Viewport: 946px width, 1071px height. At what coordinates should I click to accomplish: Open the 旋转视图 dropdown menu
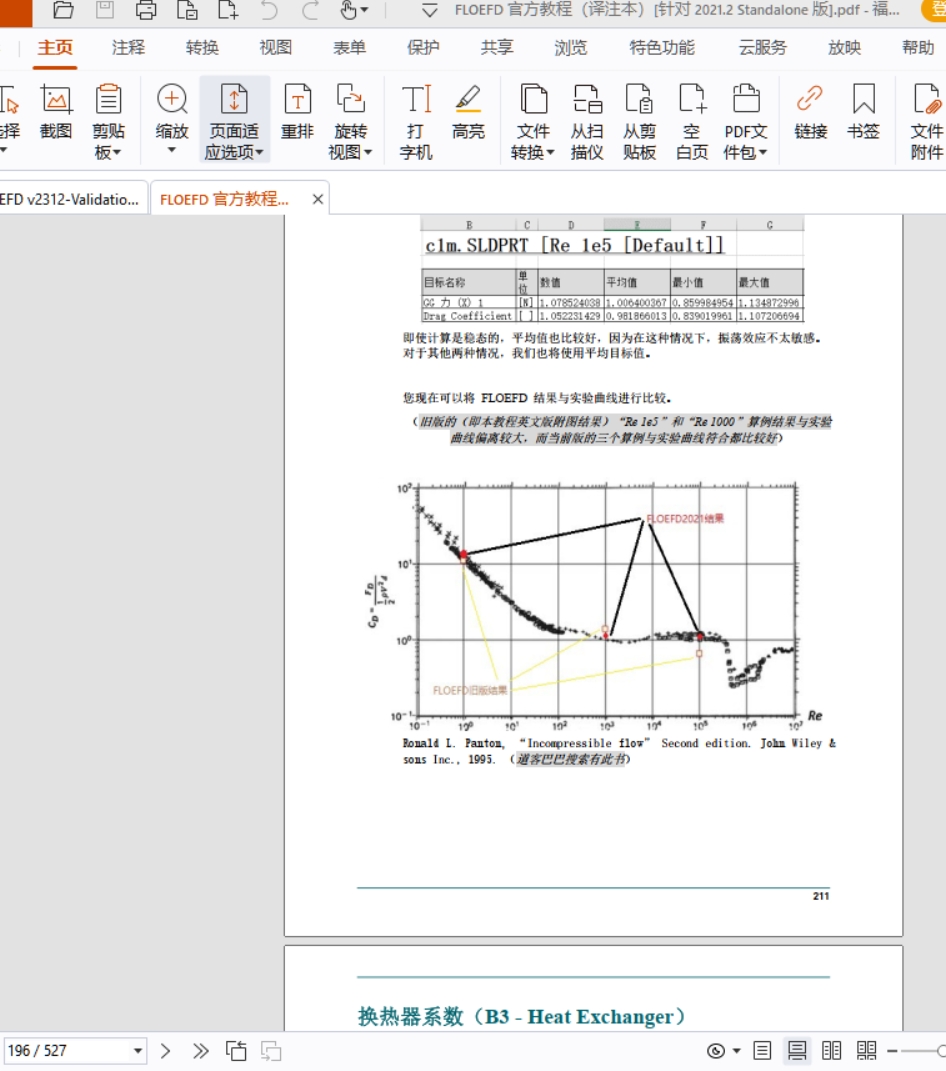coord(350,122)
